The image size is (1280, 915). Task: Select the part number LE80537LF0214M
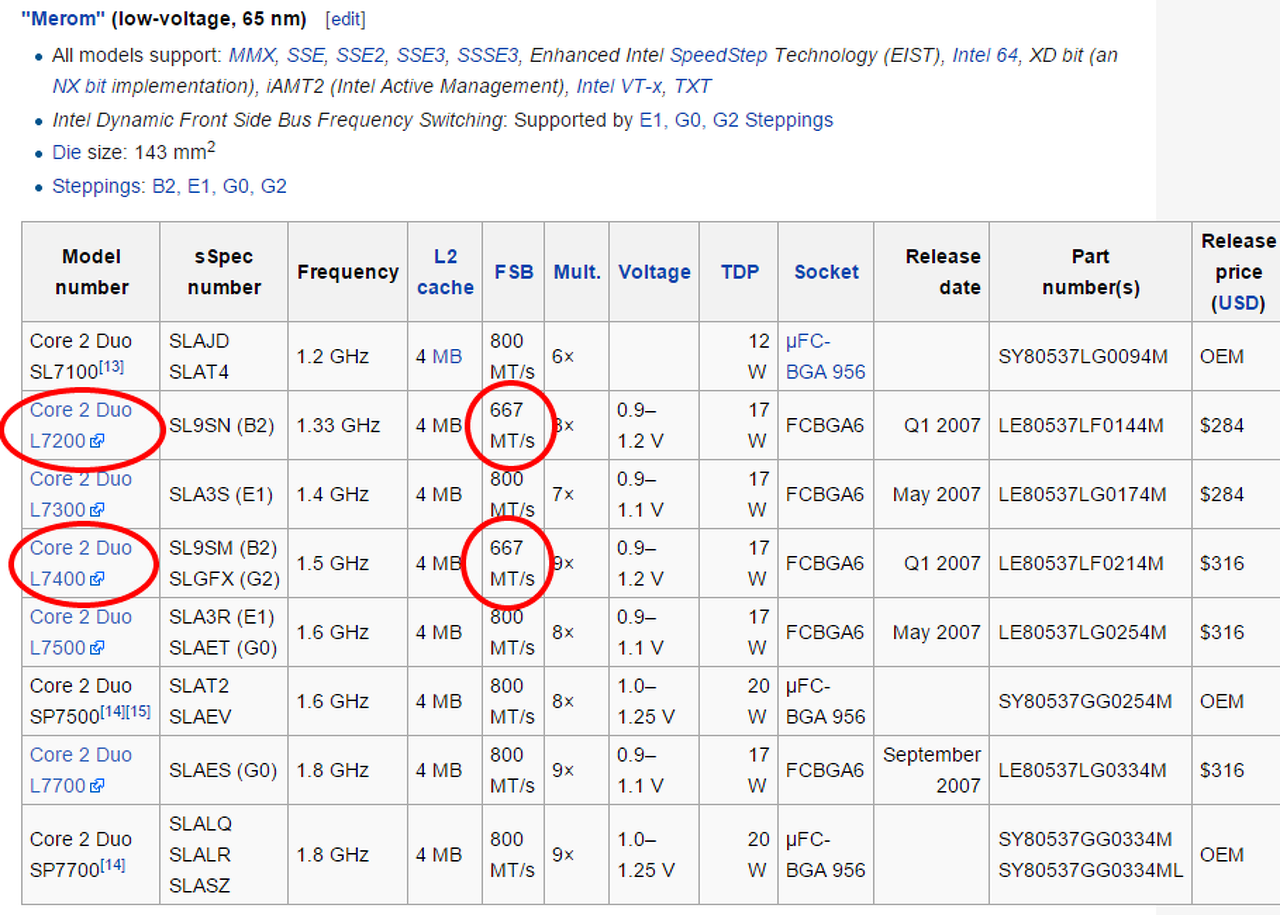coord(1081,563)
